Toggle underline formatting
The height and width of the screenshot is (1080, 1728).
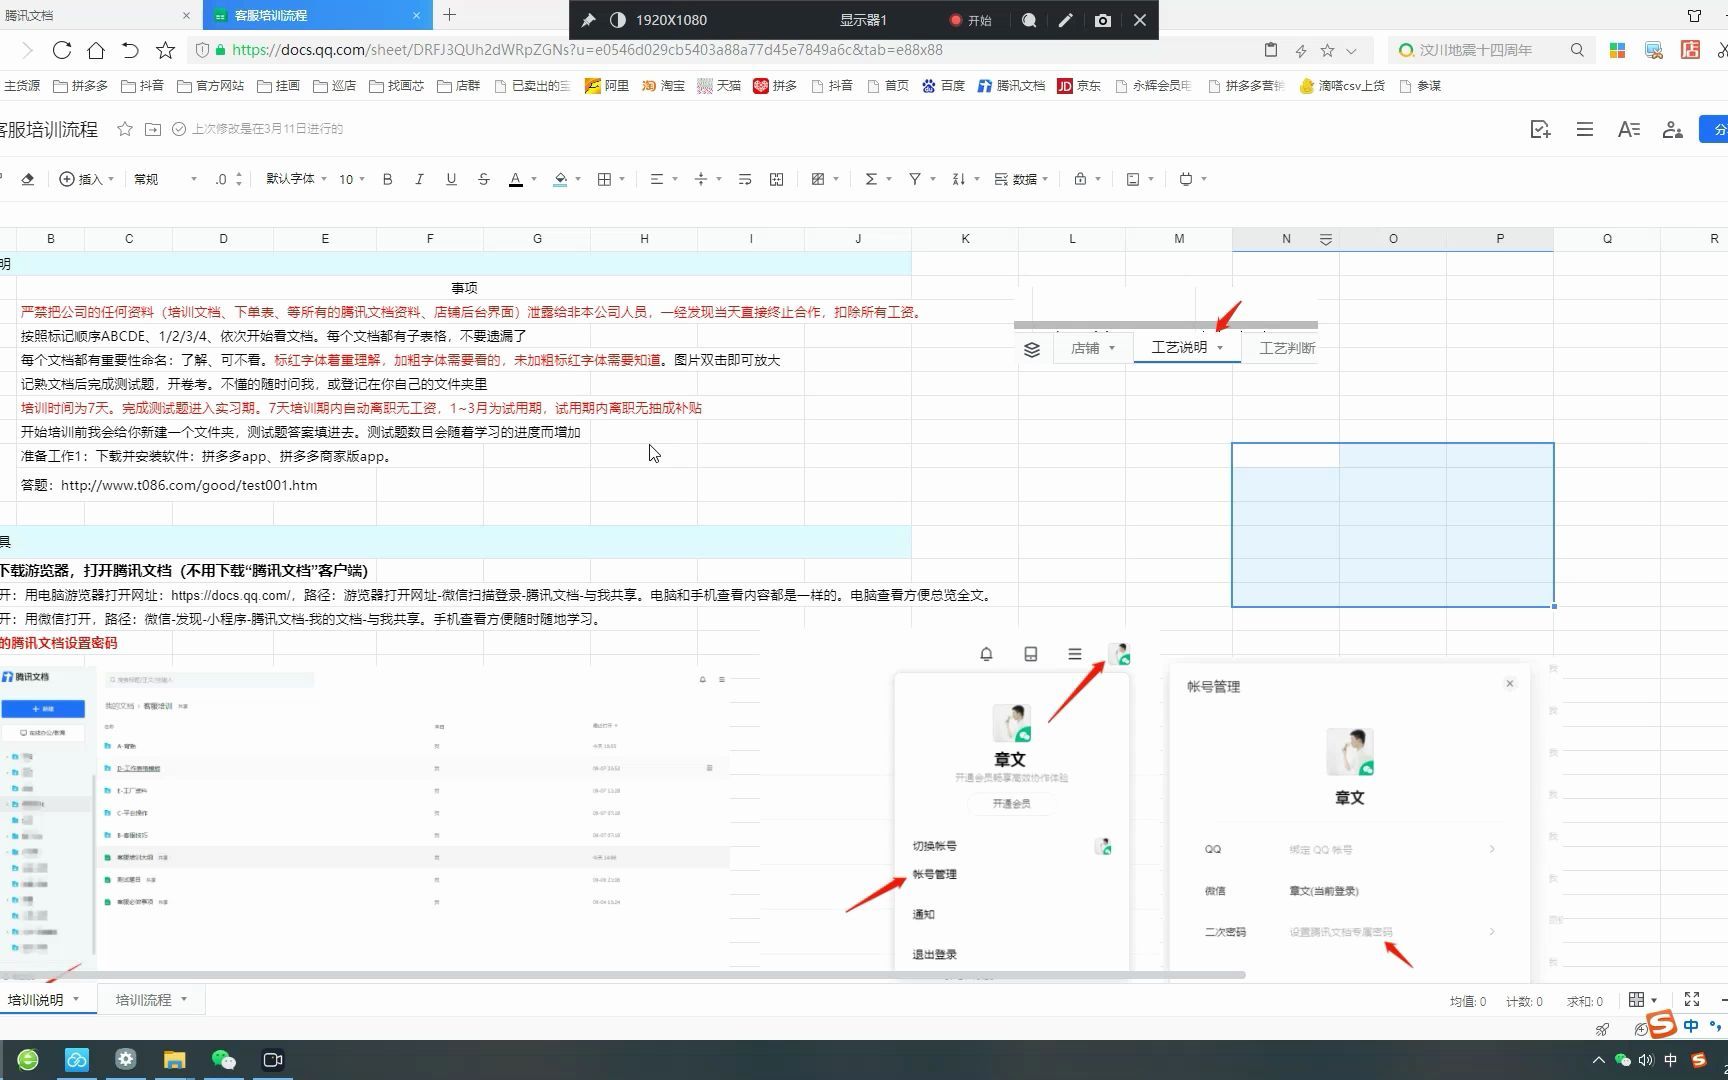[x=451, y=179]
